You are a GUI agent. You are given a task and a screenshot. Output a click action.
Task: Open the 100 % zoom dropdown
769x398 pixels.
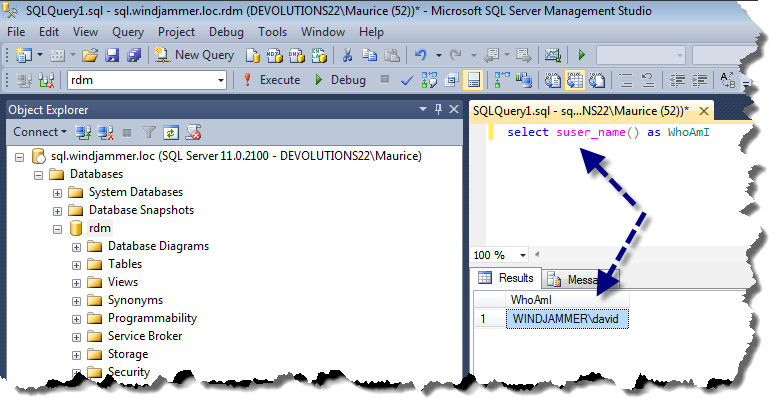pos(522,255)
